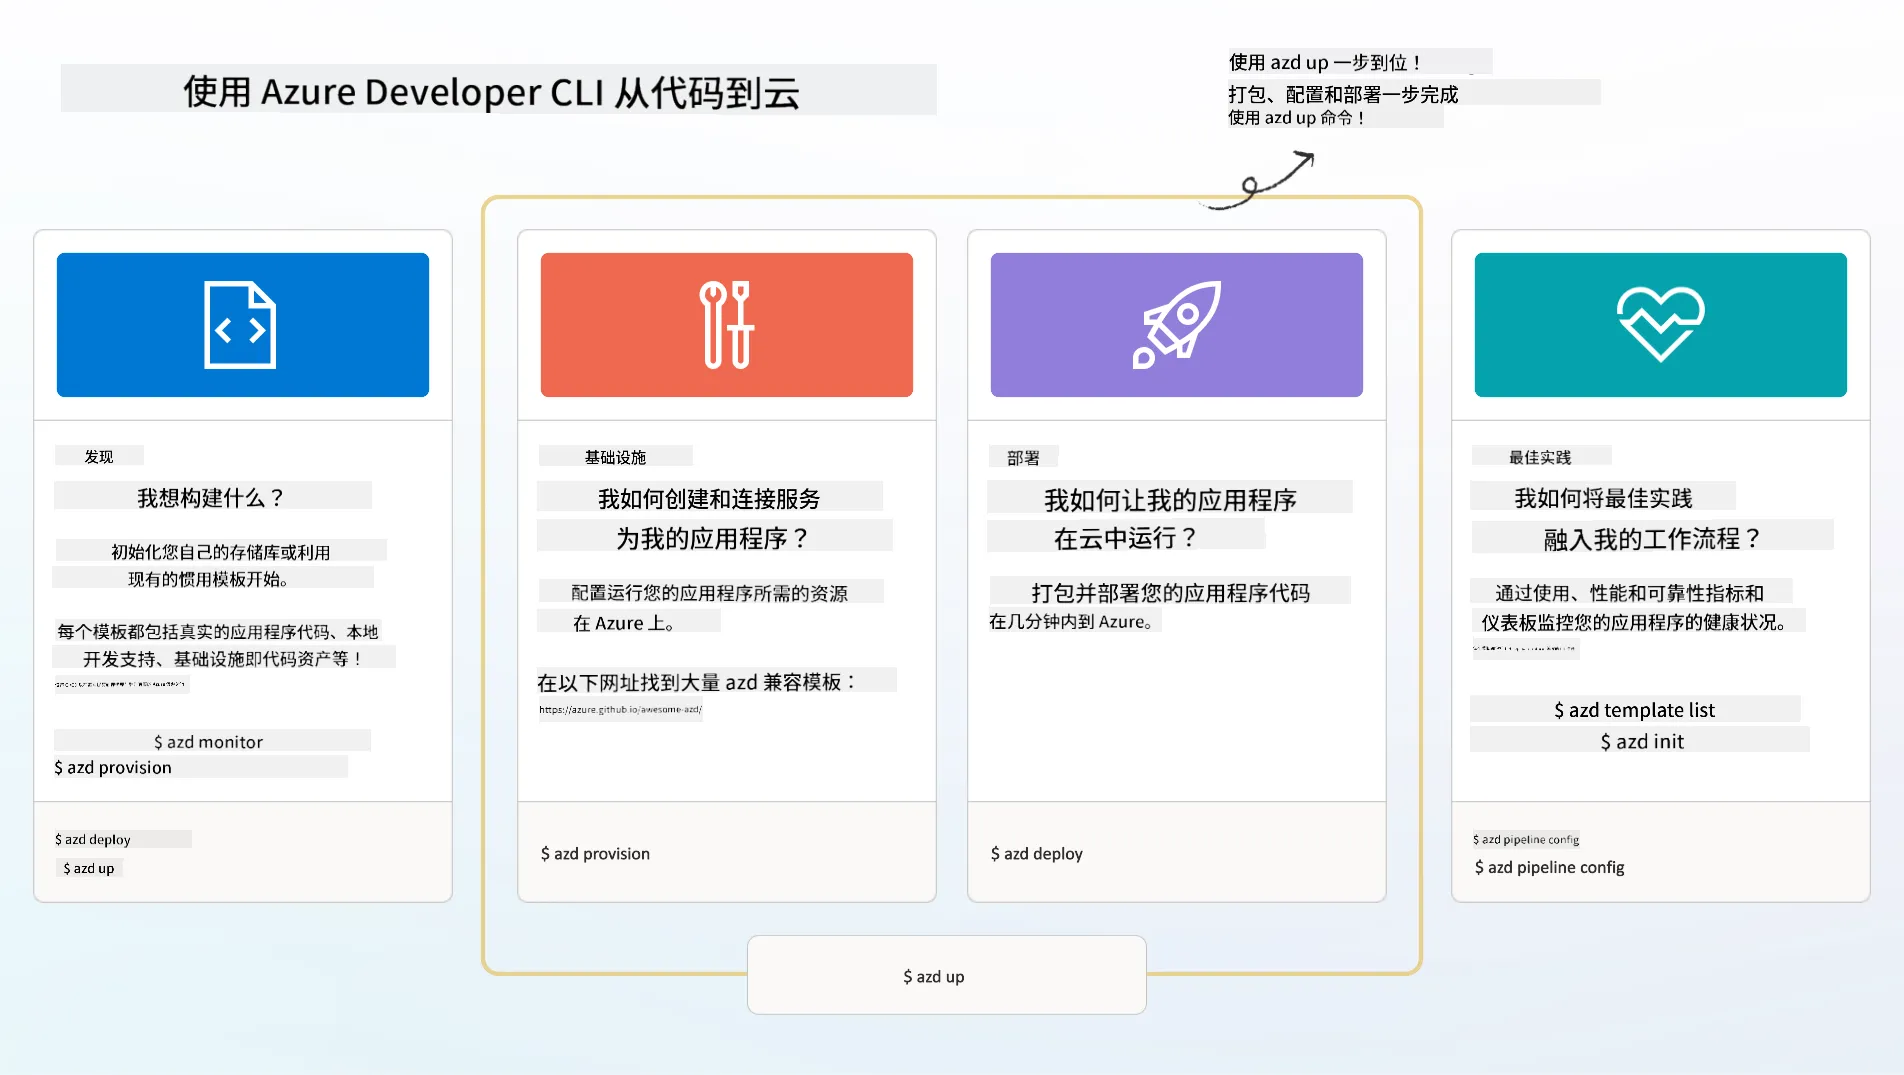
Task: Click the rocket icon in the purple card
Action: (1177, 325)
